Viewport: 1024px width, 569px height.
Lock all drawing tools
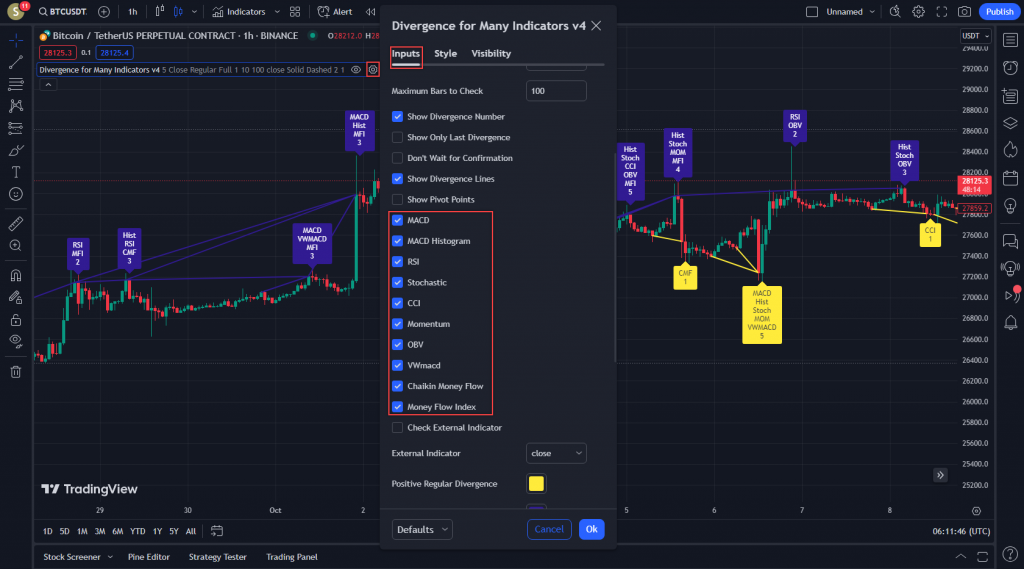coord(16,320)
